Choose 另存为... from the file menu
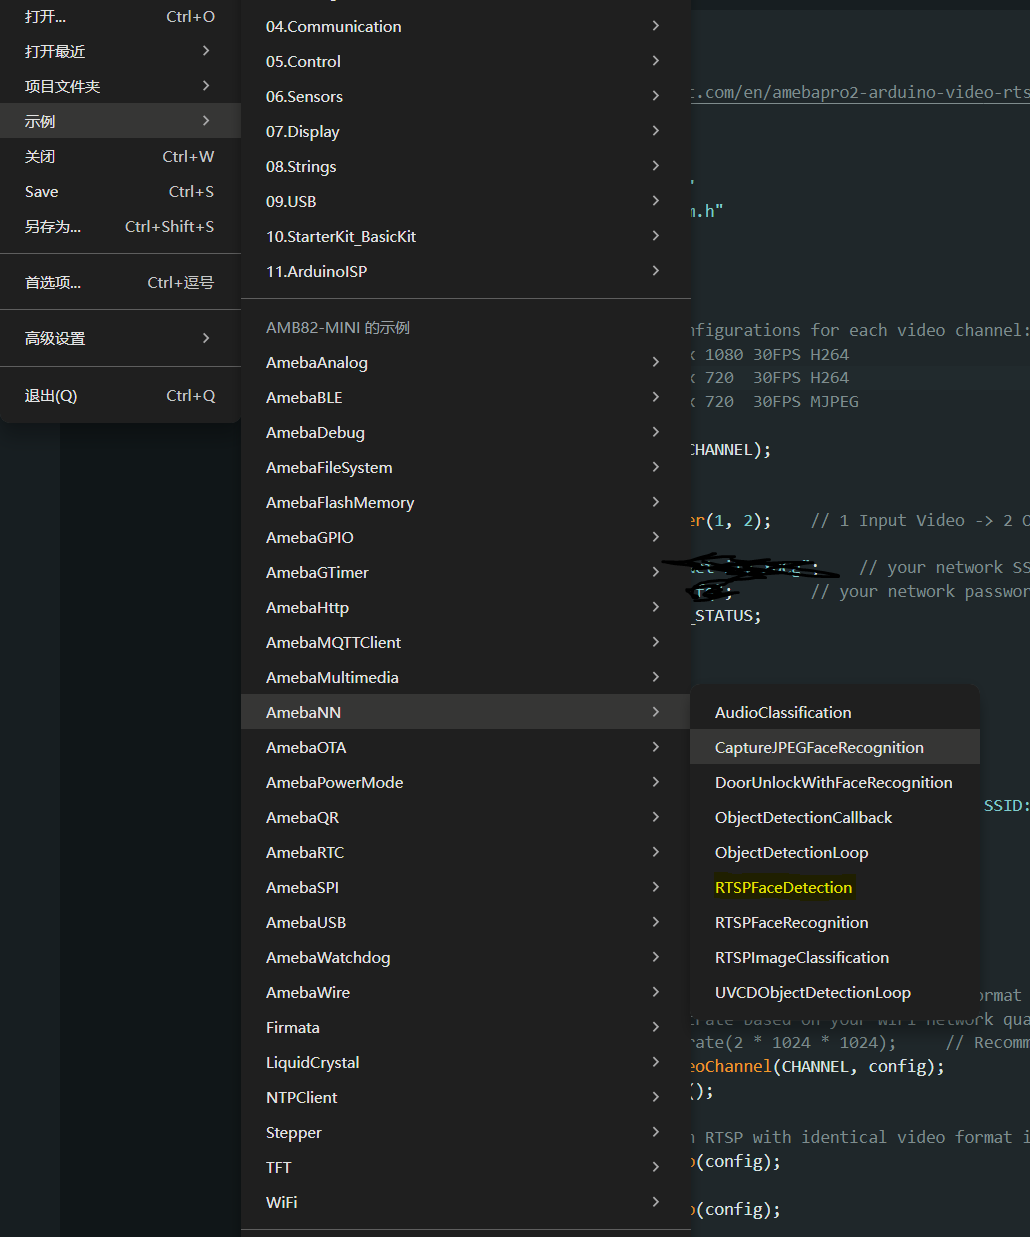1030x1237 pixels. coord(120,226)
